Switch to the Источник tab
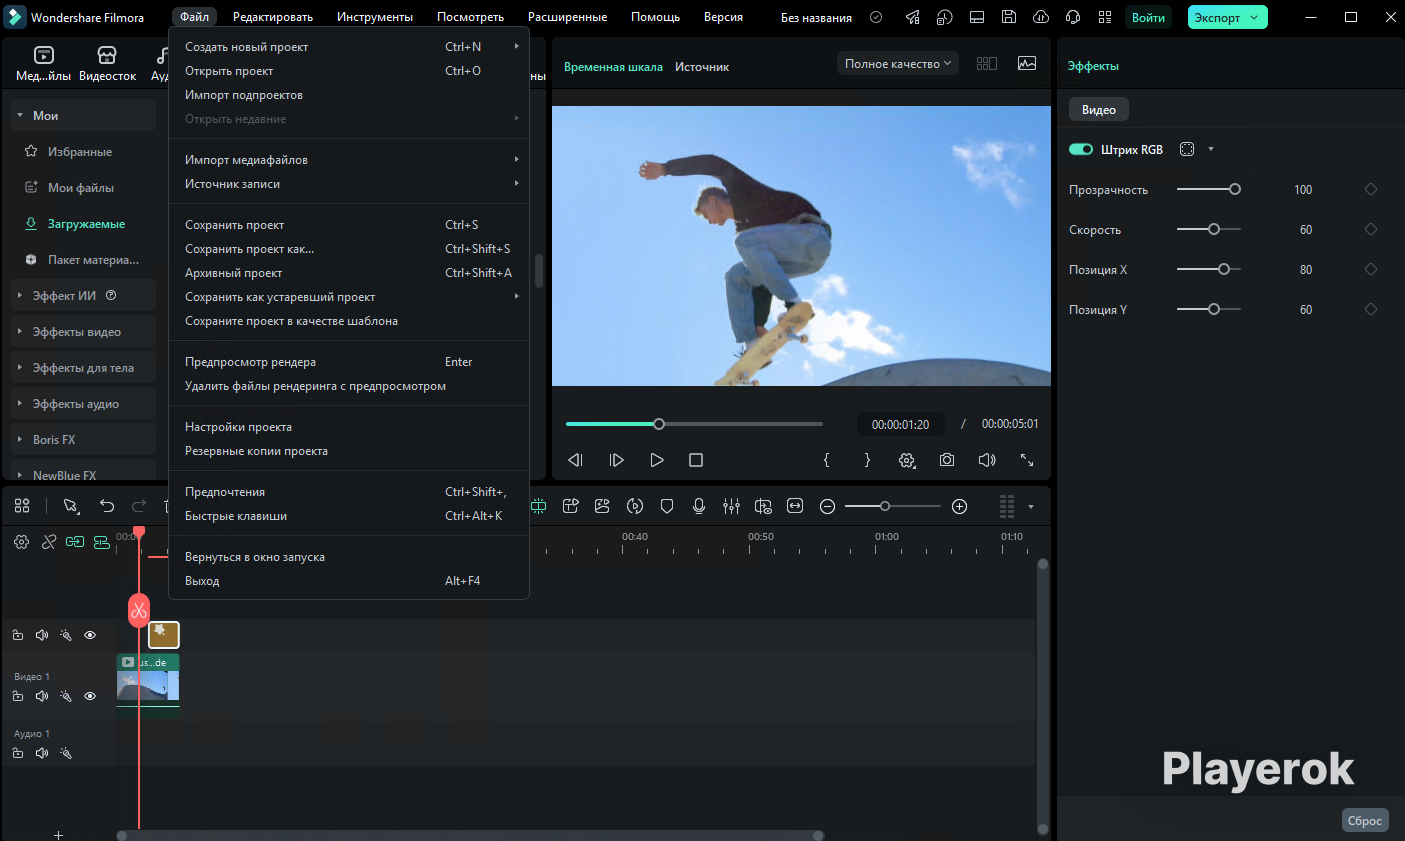This screenshot has height=841, width=1405. point(702,67)
